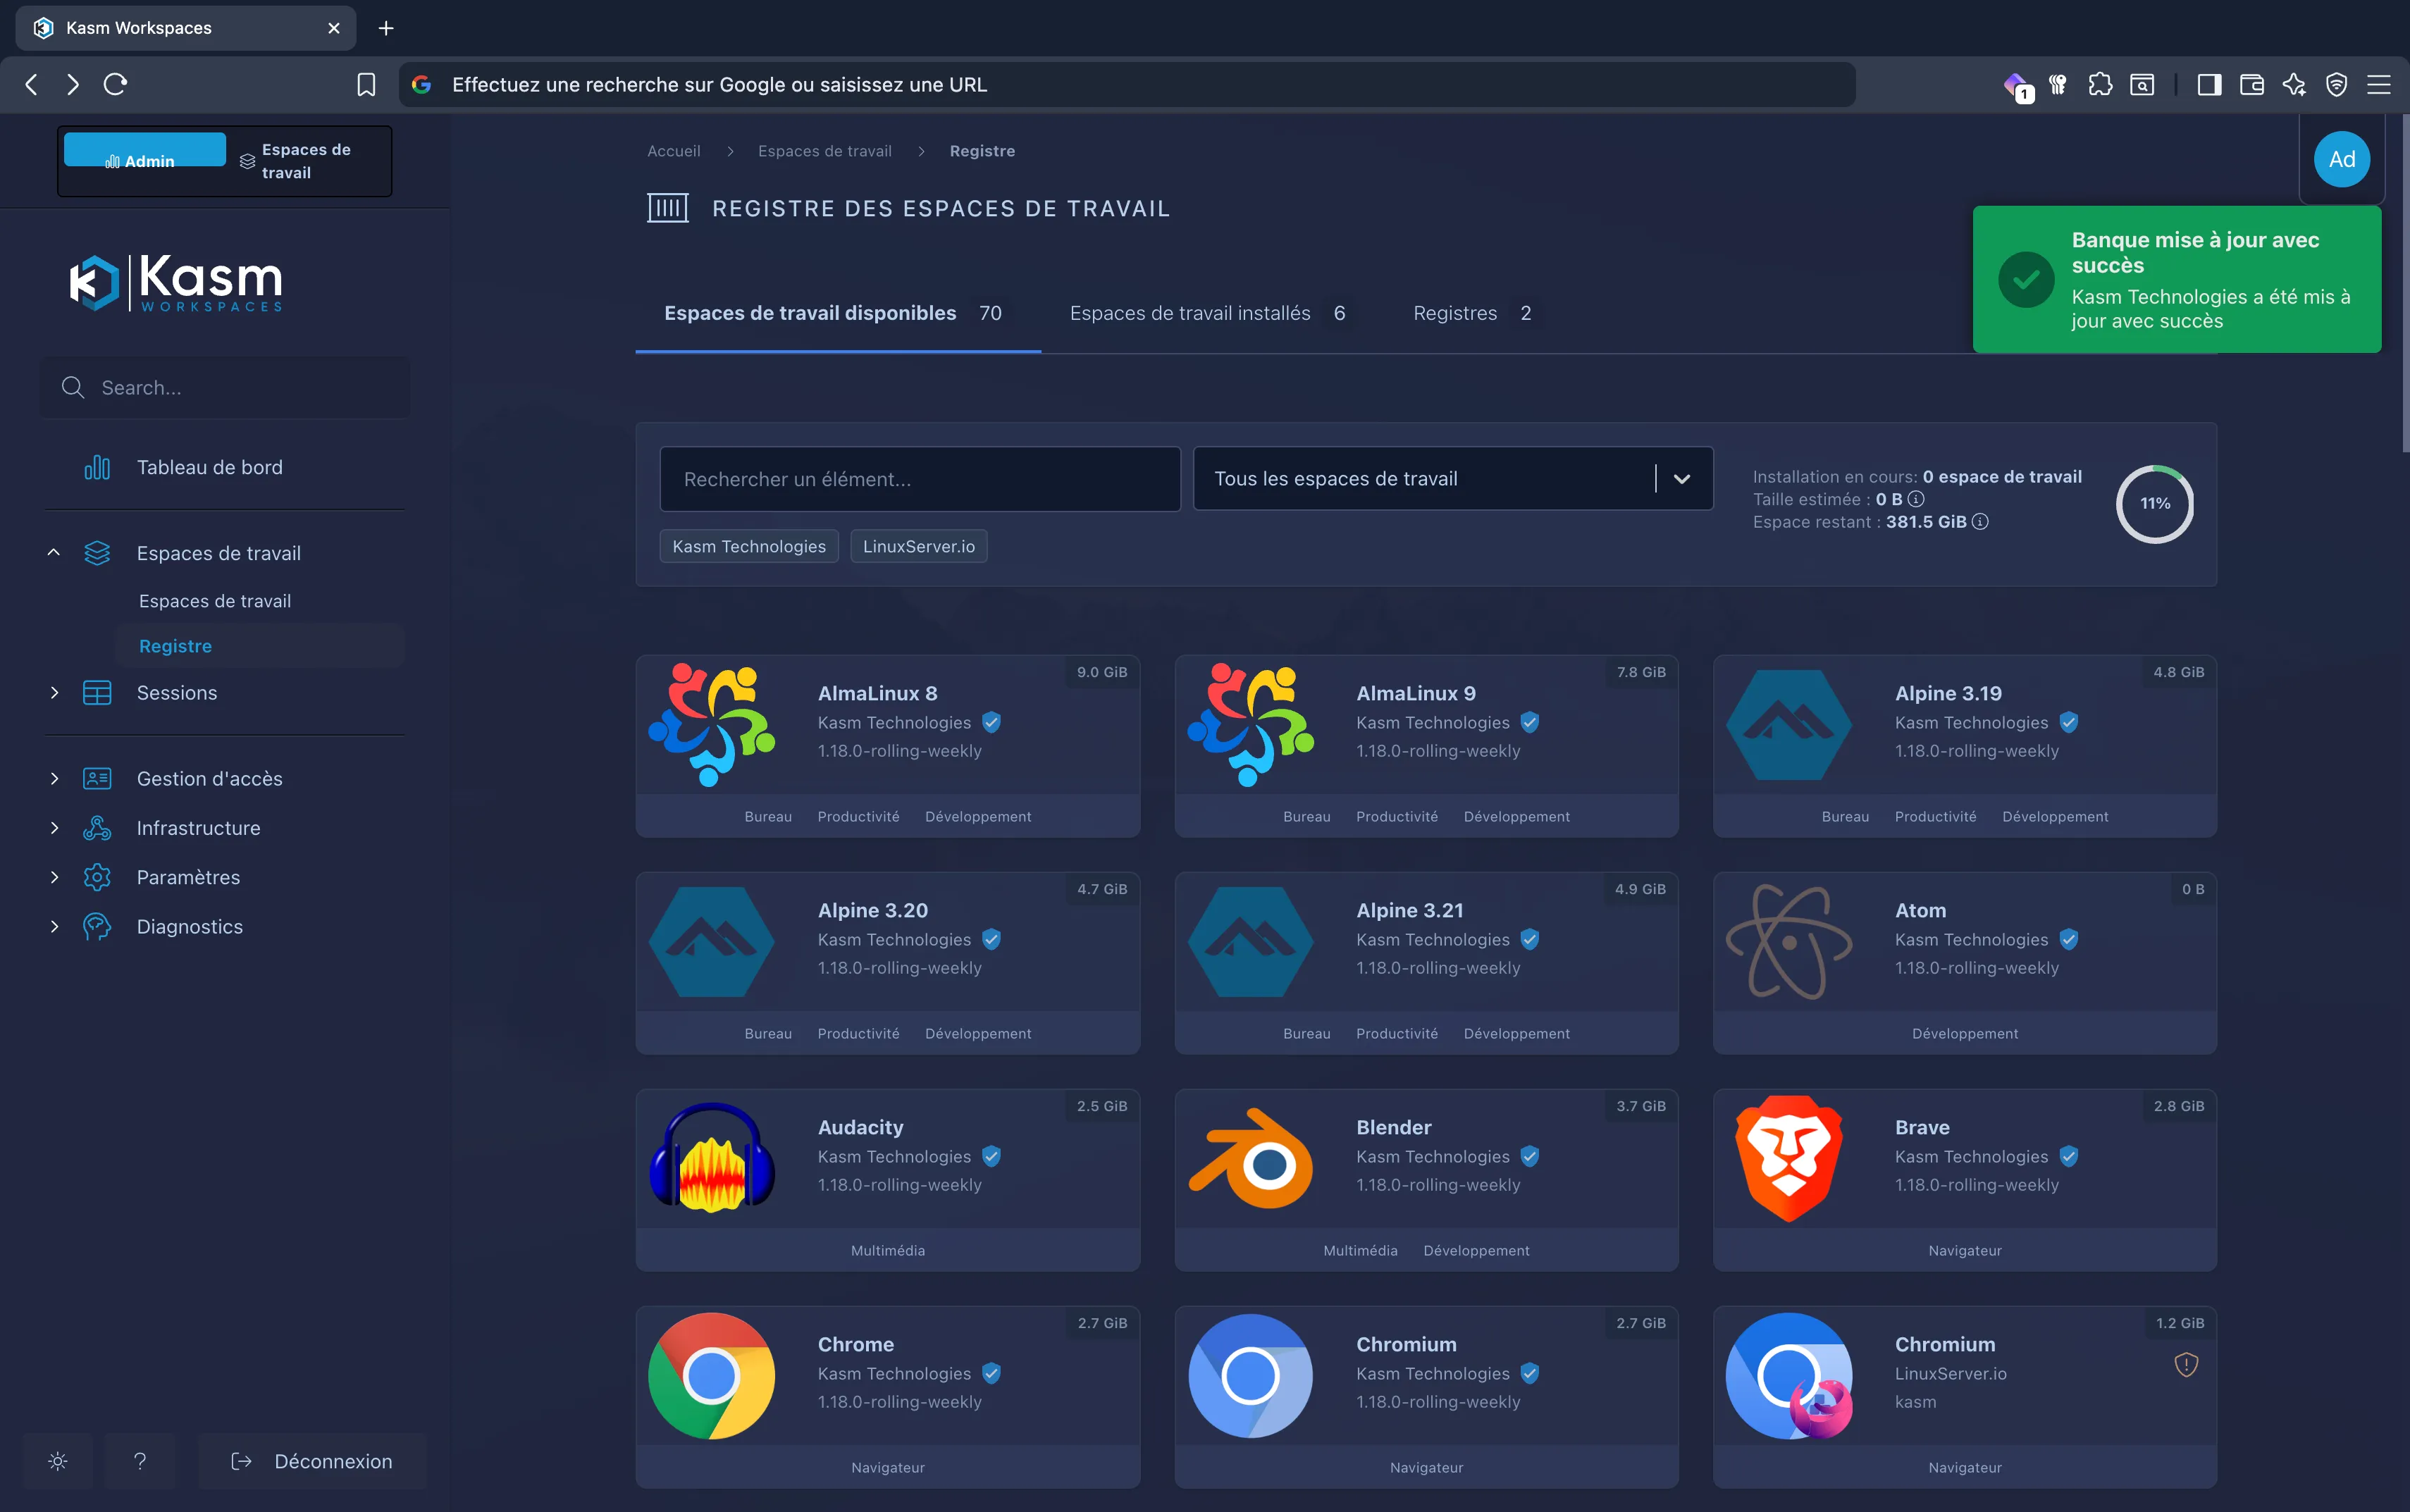Click the 11% disk usage progress ring
This screenshot has height=1512, width=2410.
2155,504
